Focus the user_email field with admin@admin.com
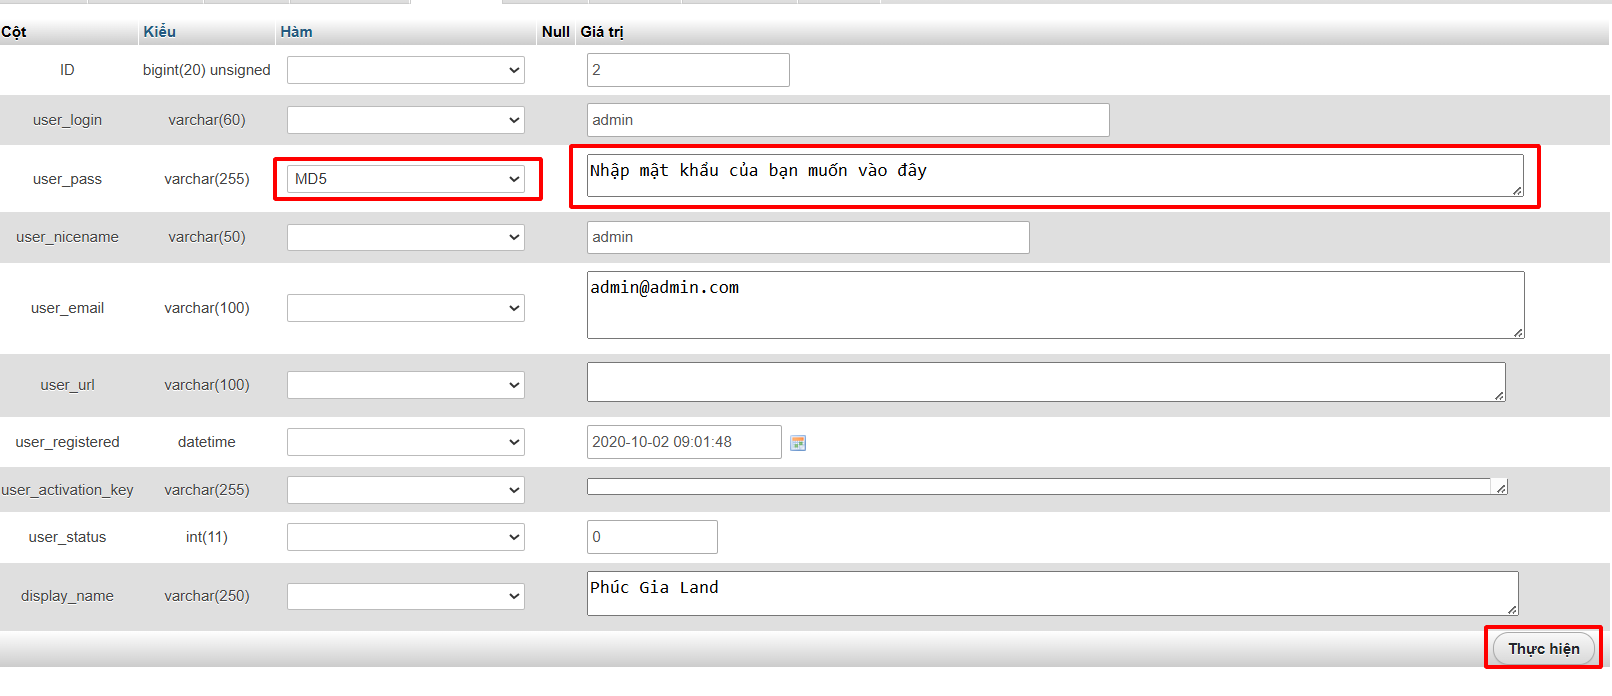This screenshot has height=696, width=1612. [x=1054, y=305]
